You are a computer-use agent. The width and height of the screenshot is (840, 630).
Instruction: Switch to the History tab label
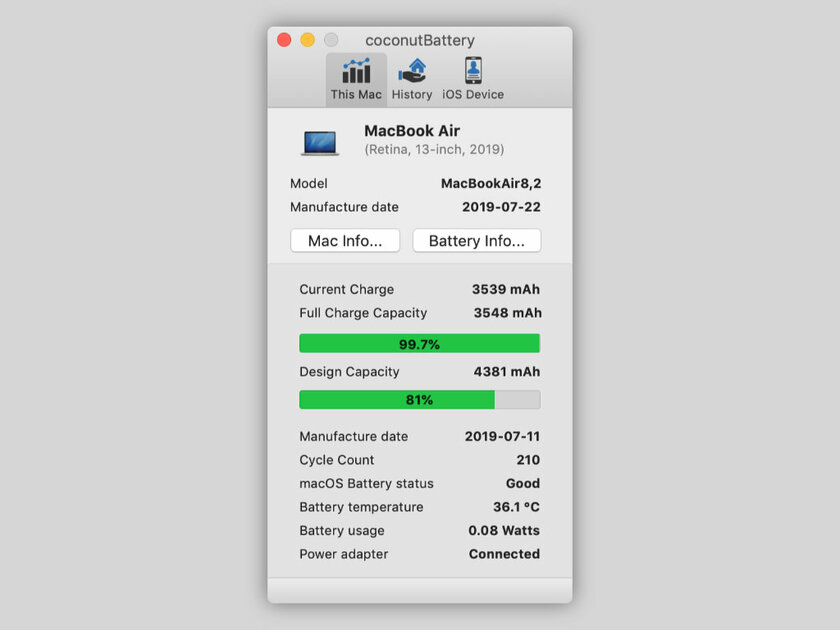(412, 94)
